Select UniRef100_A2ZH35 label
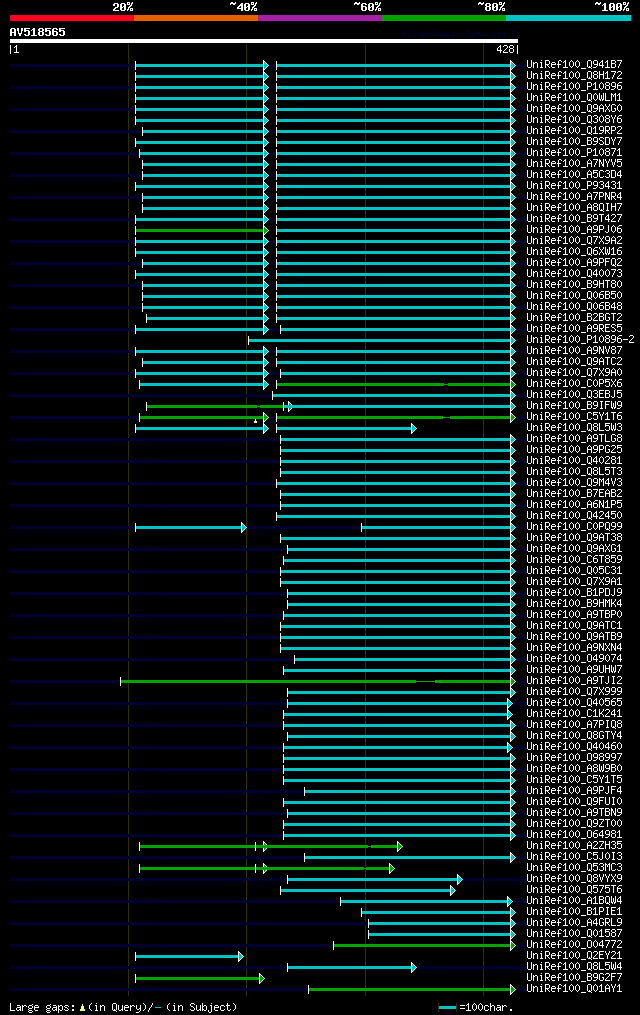 coord(574,846)
